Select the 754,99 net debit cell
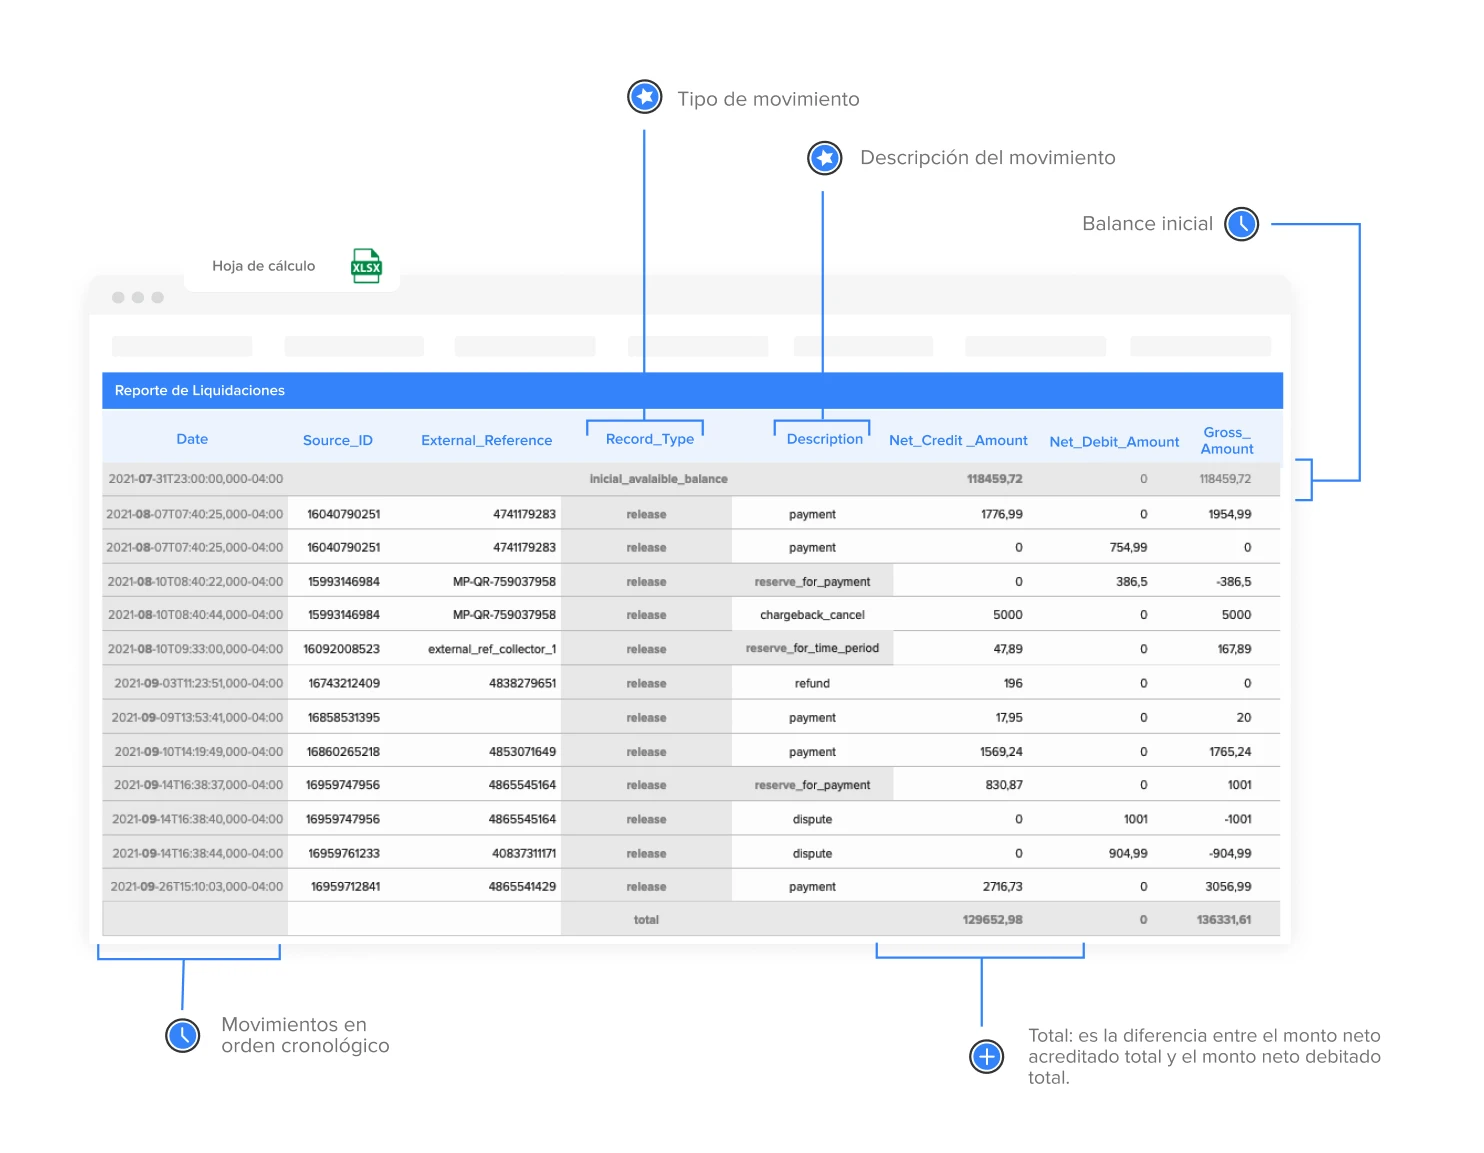This screenshot has width=1484, height=1153. [1129, 547]
